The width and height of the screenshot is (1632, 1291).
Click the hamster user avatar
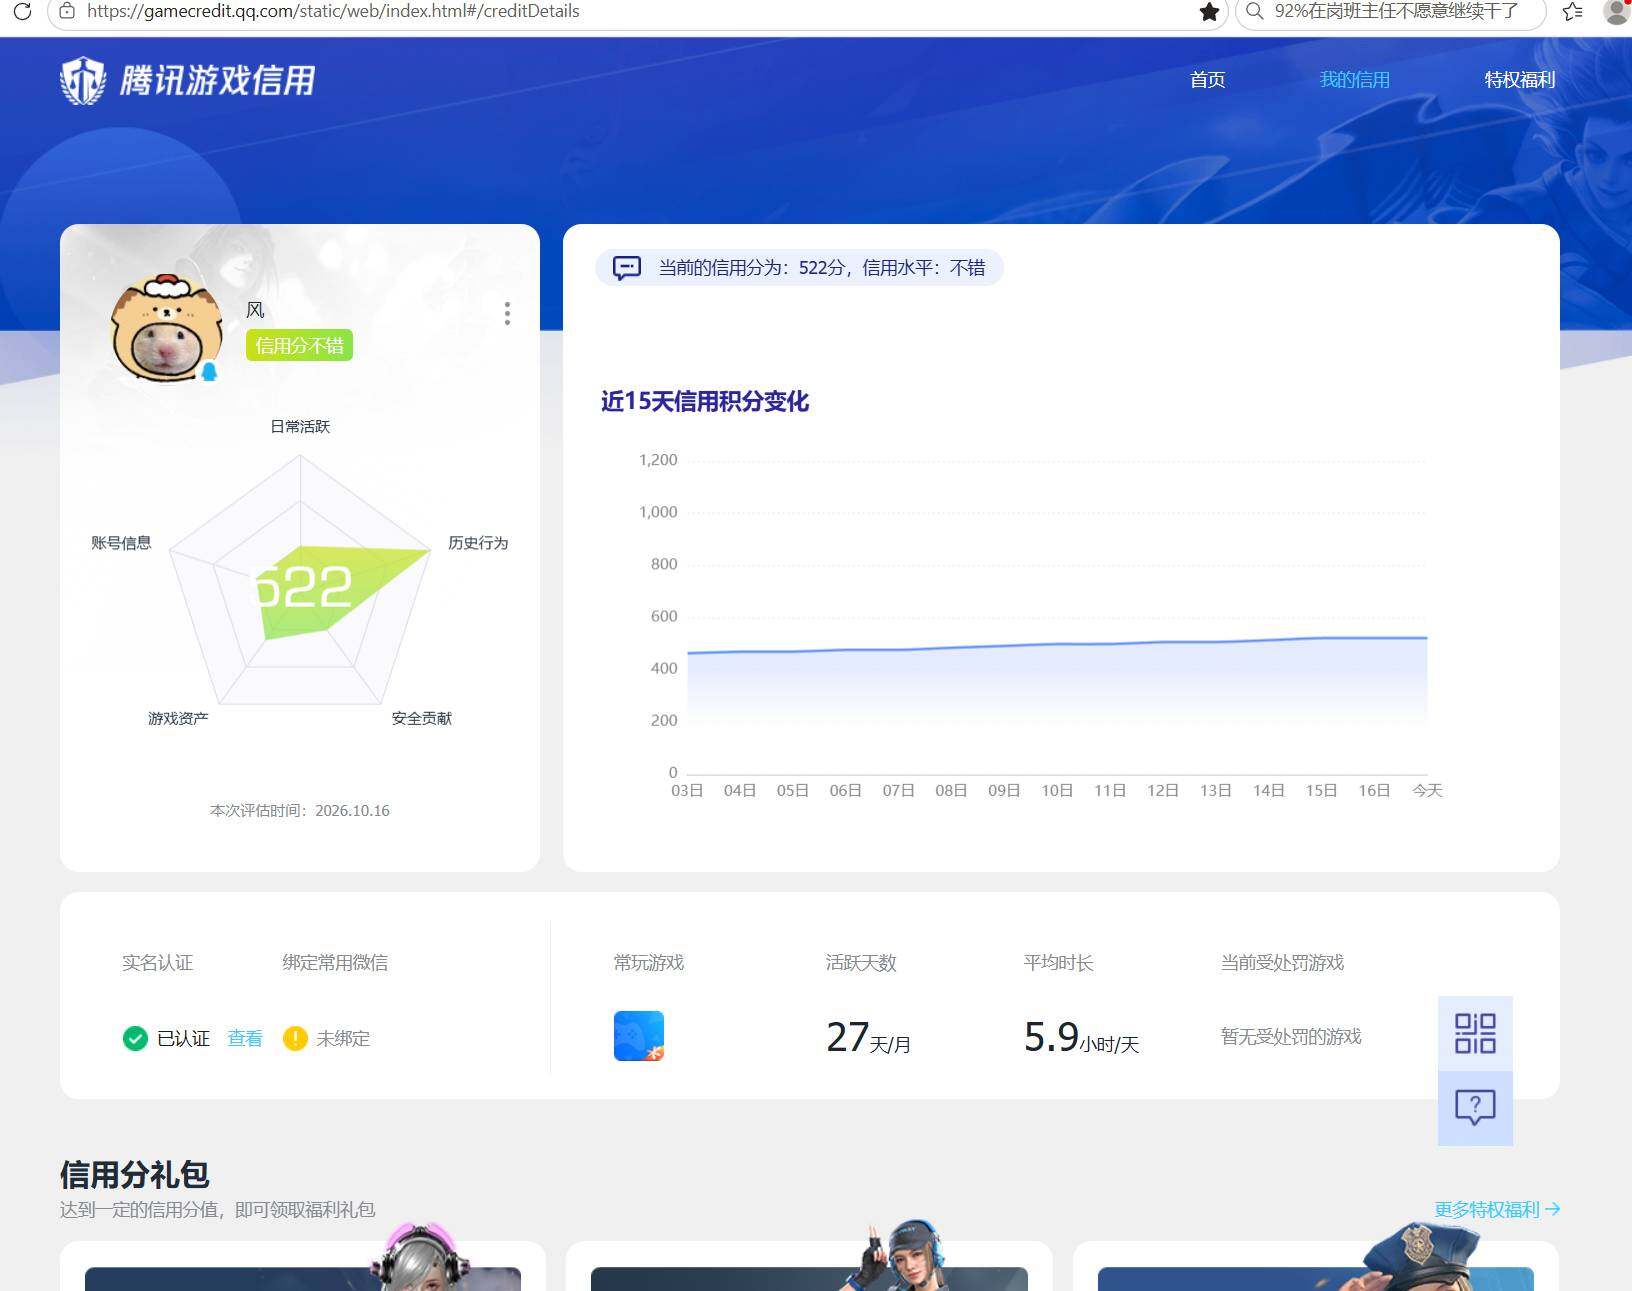[165, 328]
